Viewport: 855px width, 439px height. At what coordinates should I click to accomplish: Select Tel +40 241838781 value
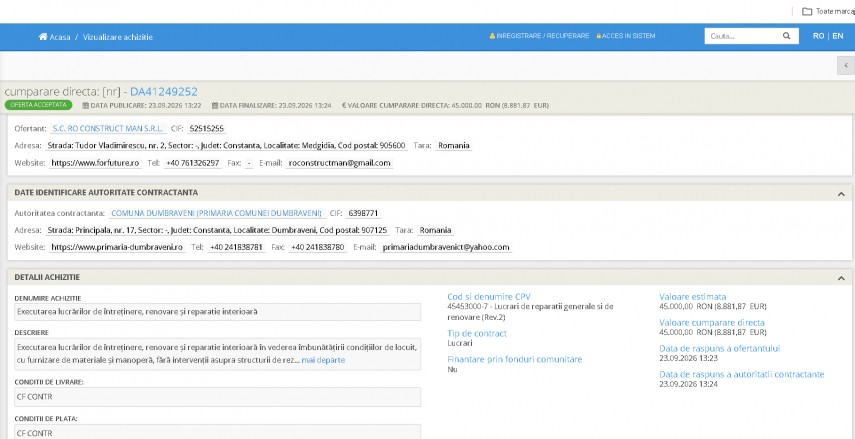[236, 247]
